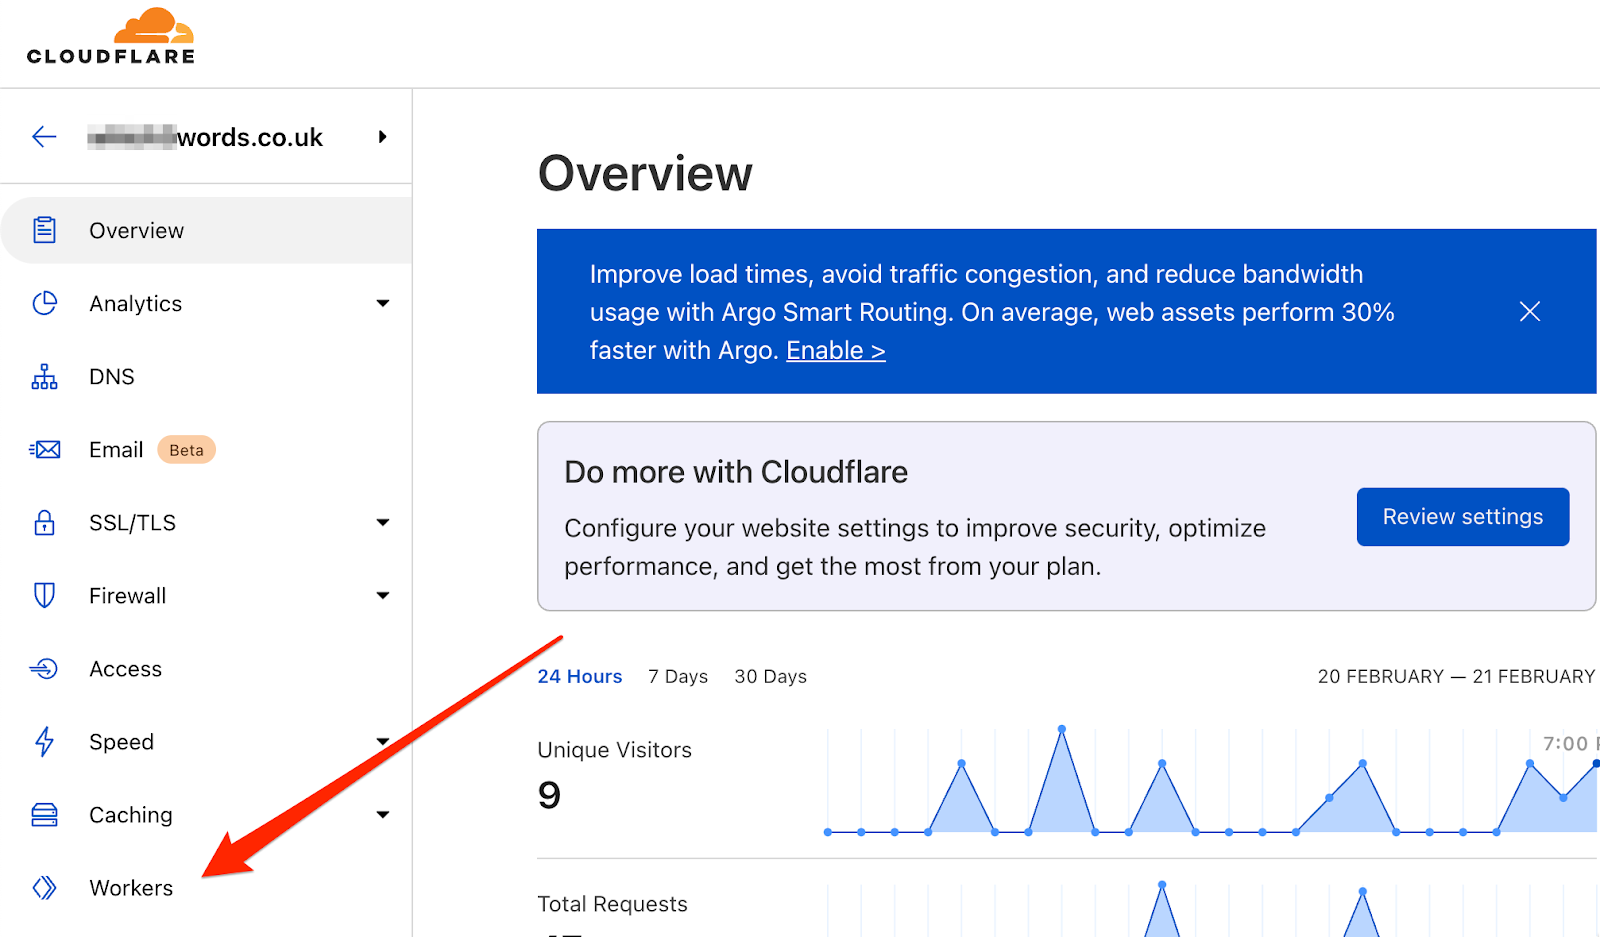The height and width of the screenshot is (937, 1600).
Task: Expand the Firewall submenu arrow
Action: pos(382,595)
